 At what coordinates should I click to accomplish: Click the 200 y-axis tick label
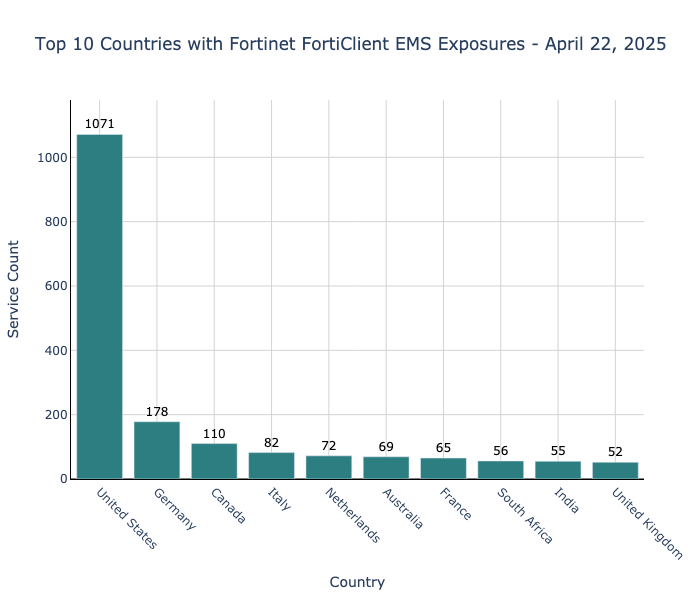tap(56, 415)
